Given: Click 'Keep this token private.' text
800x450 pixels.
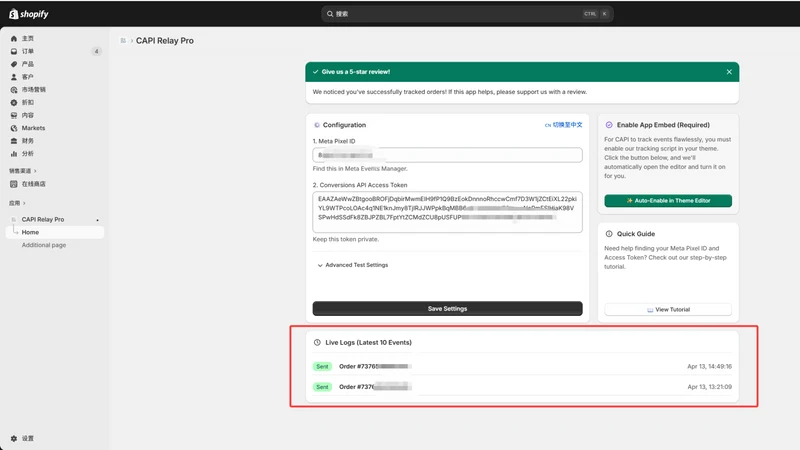Looking at the screenshot, I should 345,239.
